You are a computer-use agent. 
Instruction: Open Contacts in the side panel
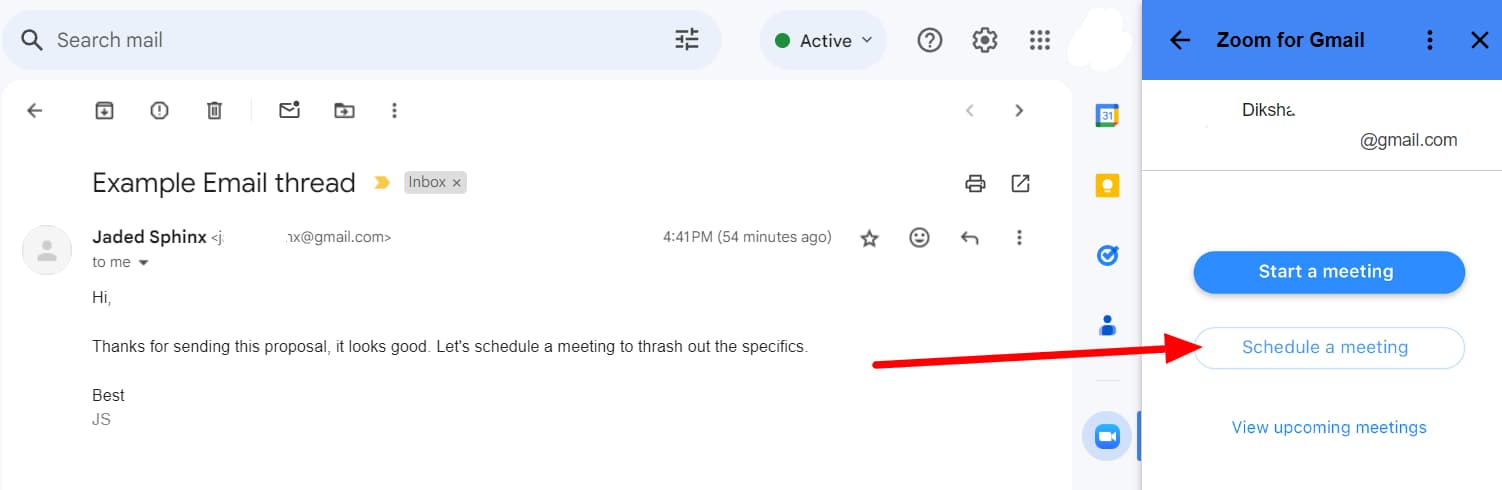(1107, 326)
